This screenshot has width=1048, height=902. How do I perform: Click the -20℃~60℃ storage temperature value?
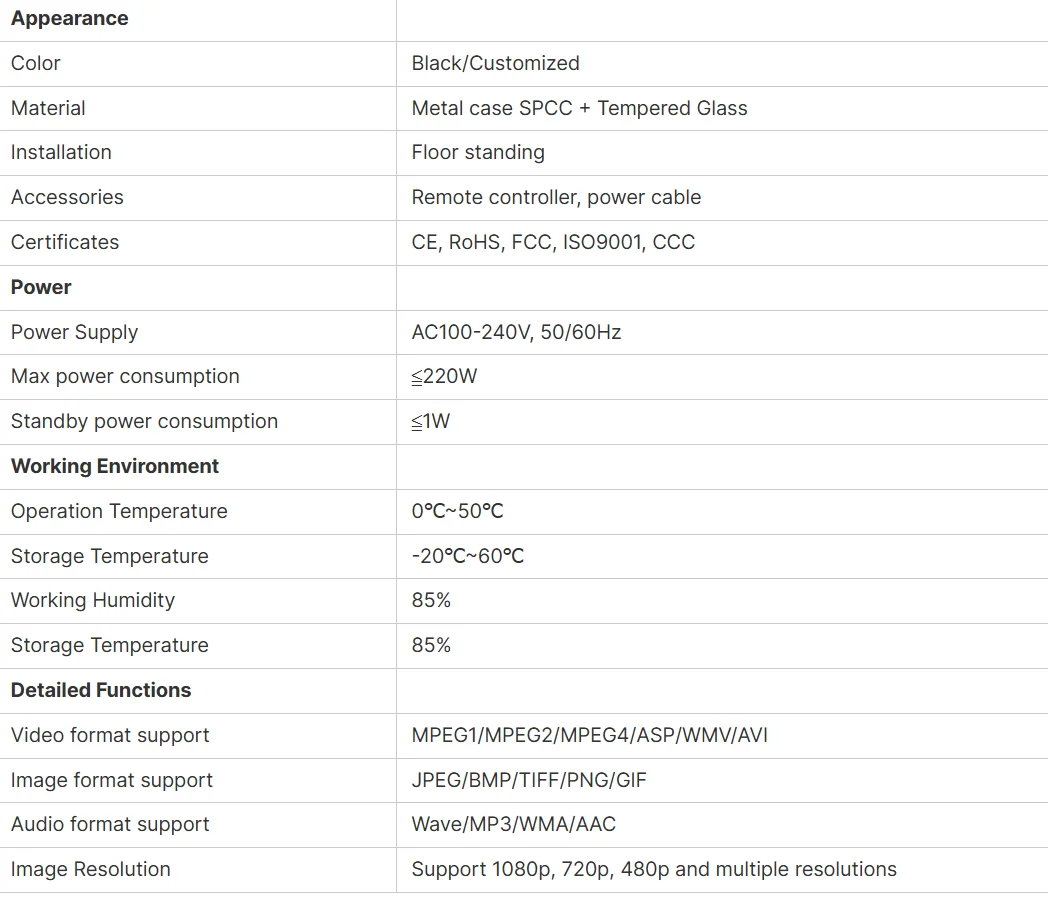467,556
